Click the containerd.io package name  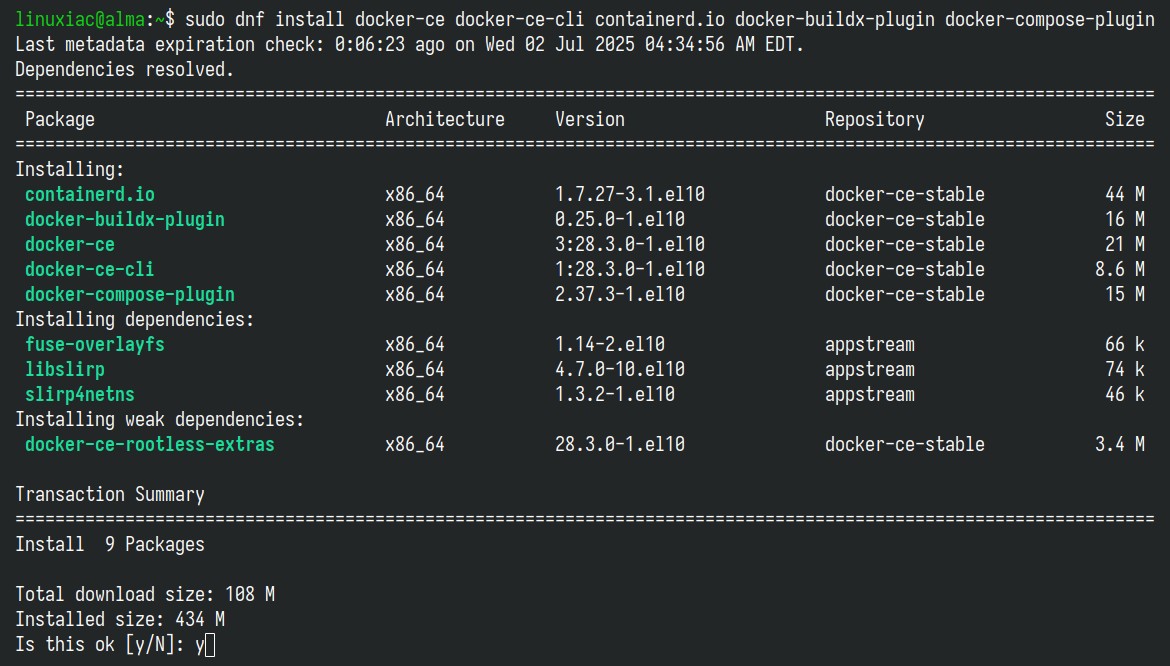(90, 195)
